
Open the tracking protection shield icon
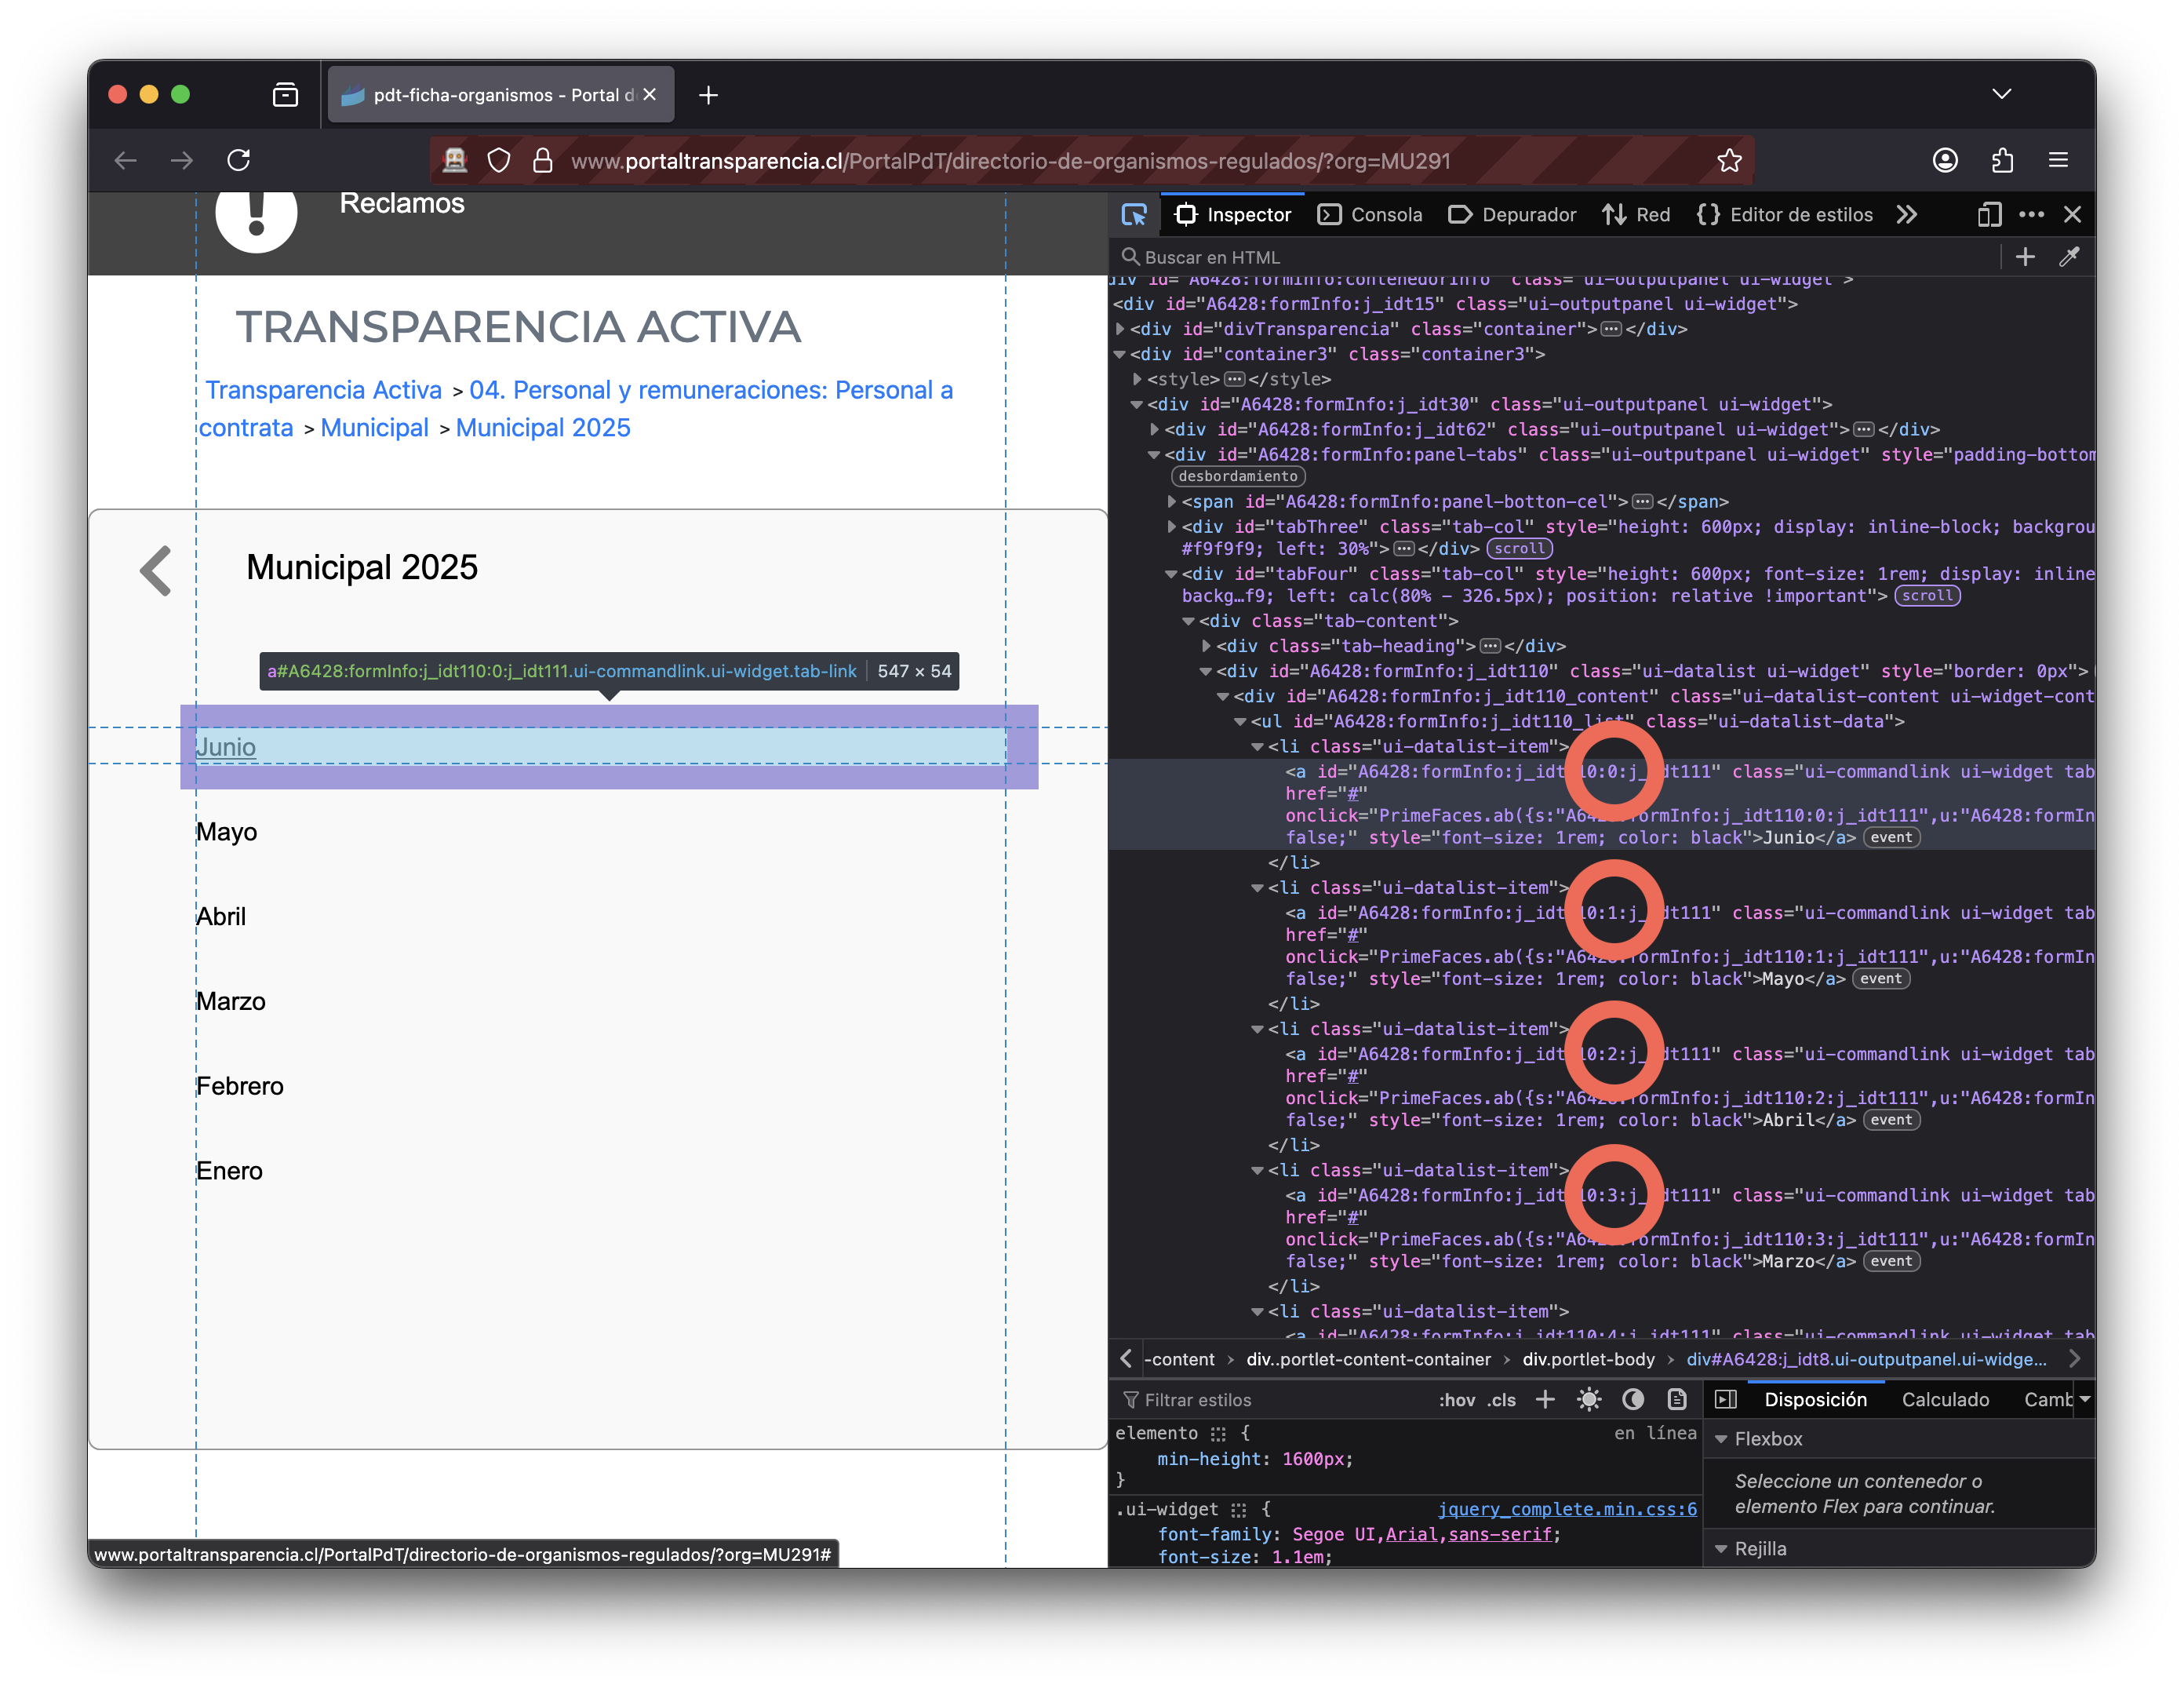498,160
